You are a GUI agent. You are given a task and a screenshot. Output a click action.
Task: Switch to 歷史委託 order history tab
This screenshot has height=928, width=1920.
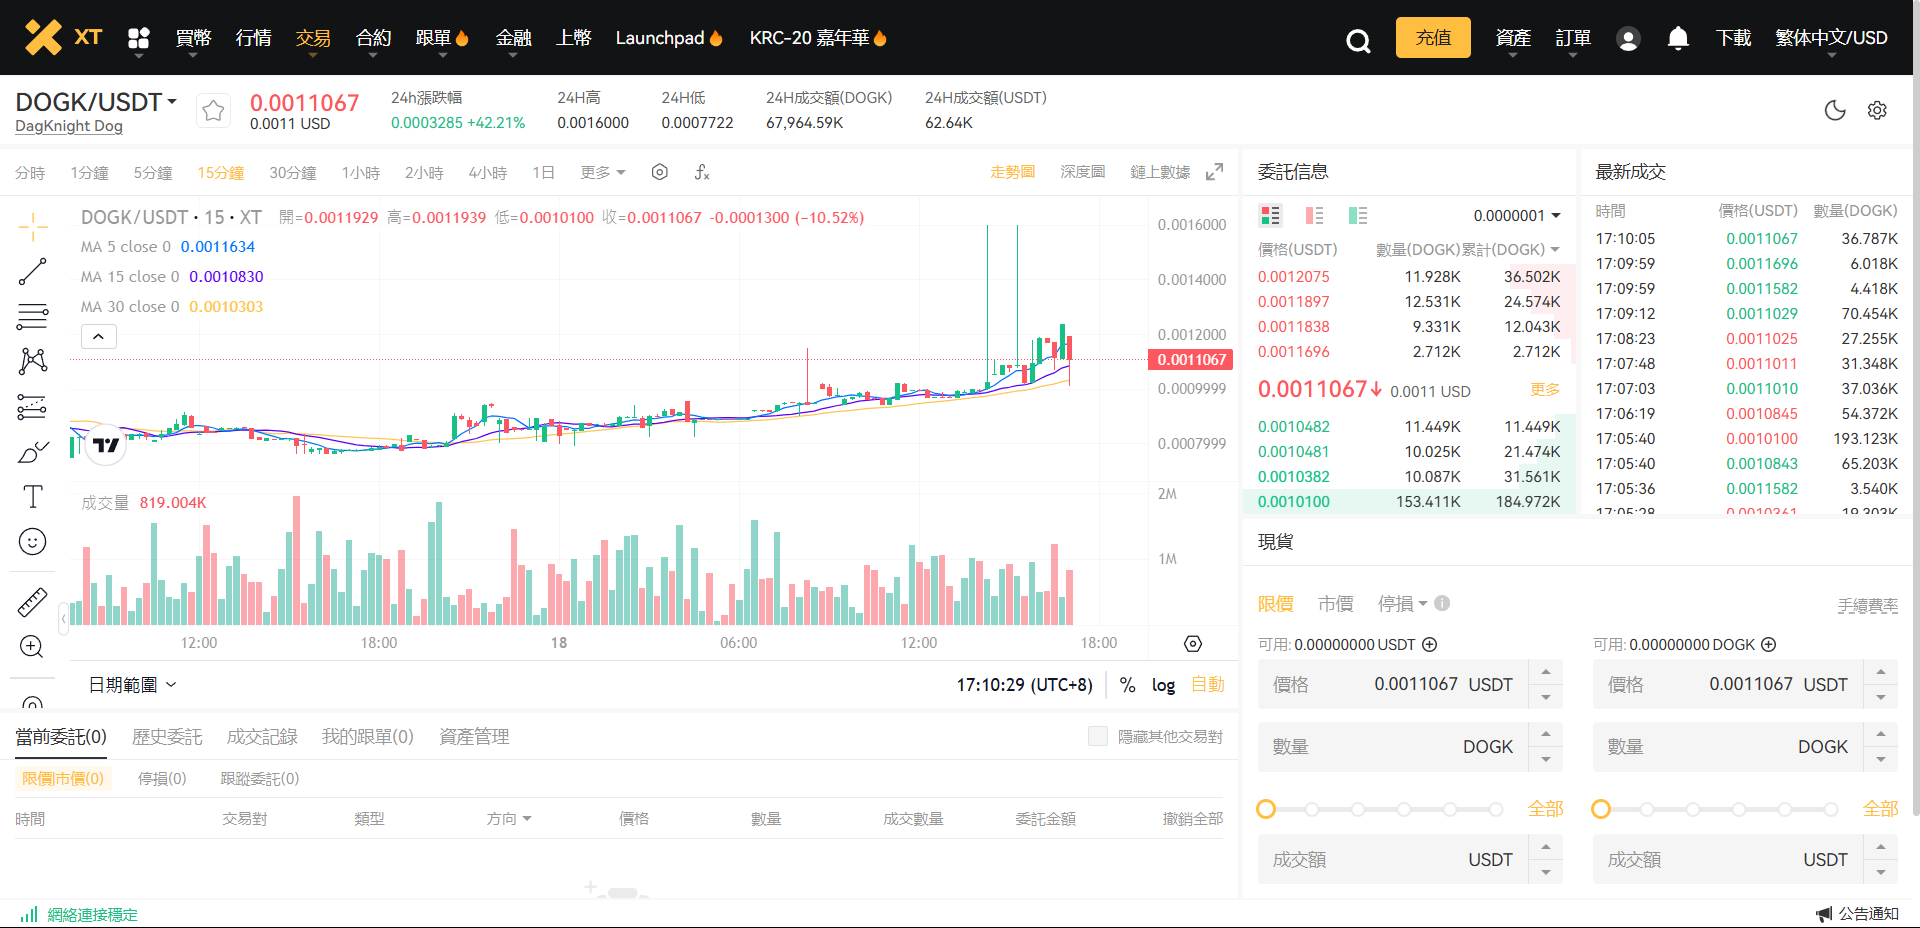click(167, 736)
